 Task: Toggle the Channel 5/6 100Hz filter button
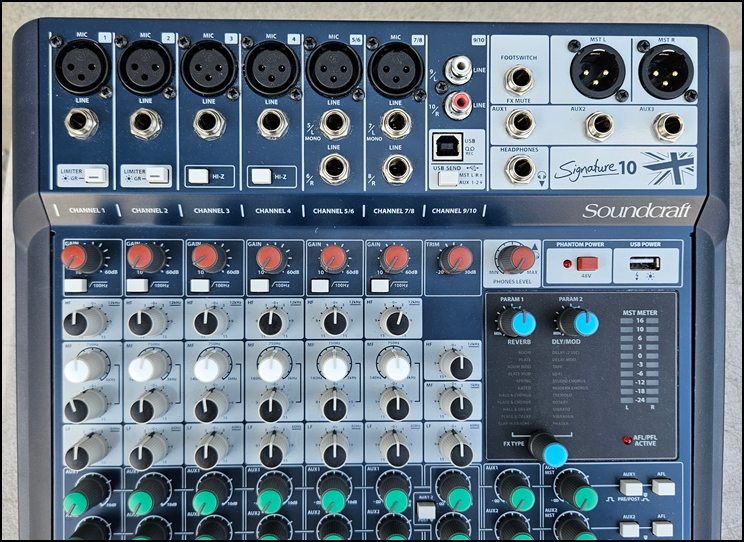click(320, 286)
